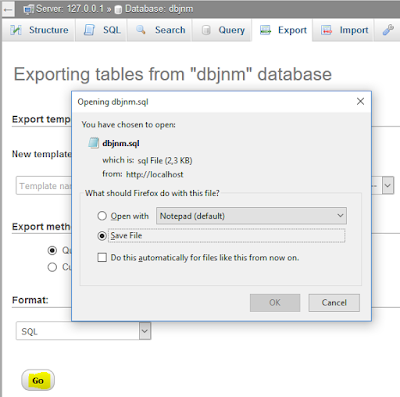This screenshot has height=397, width=400.
Task: Click the page heading Exporting tables
Action: coord(173,74)
